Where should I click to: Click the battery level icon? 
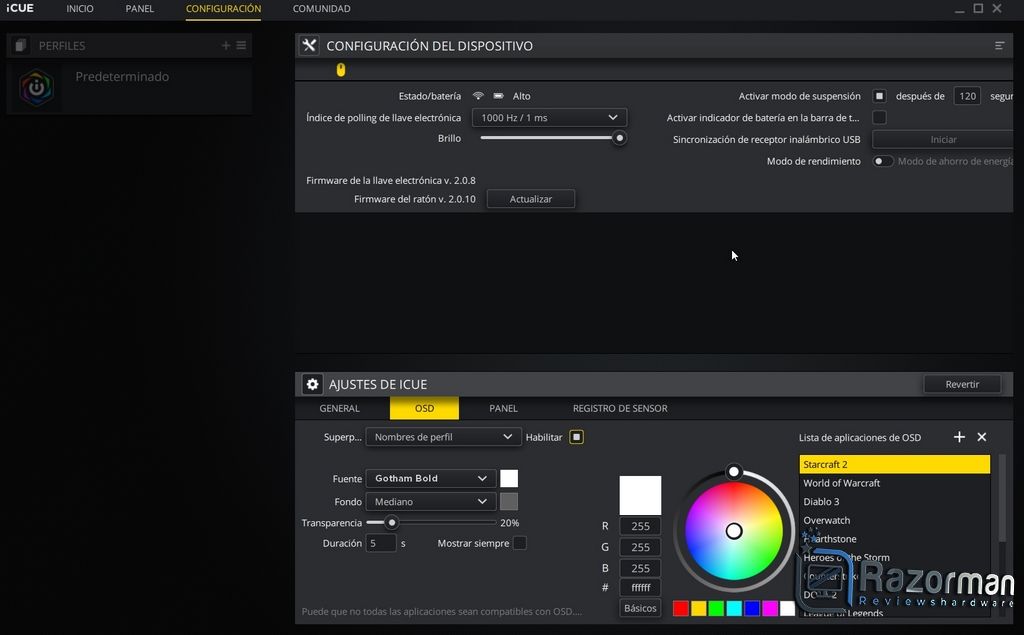[498, 96]
